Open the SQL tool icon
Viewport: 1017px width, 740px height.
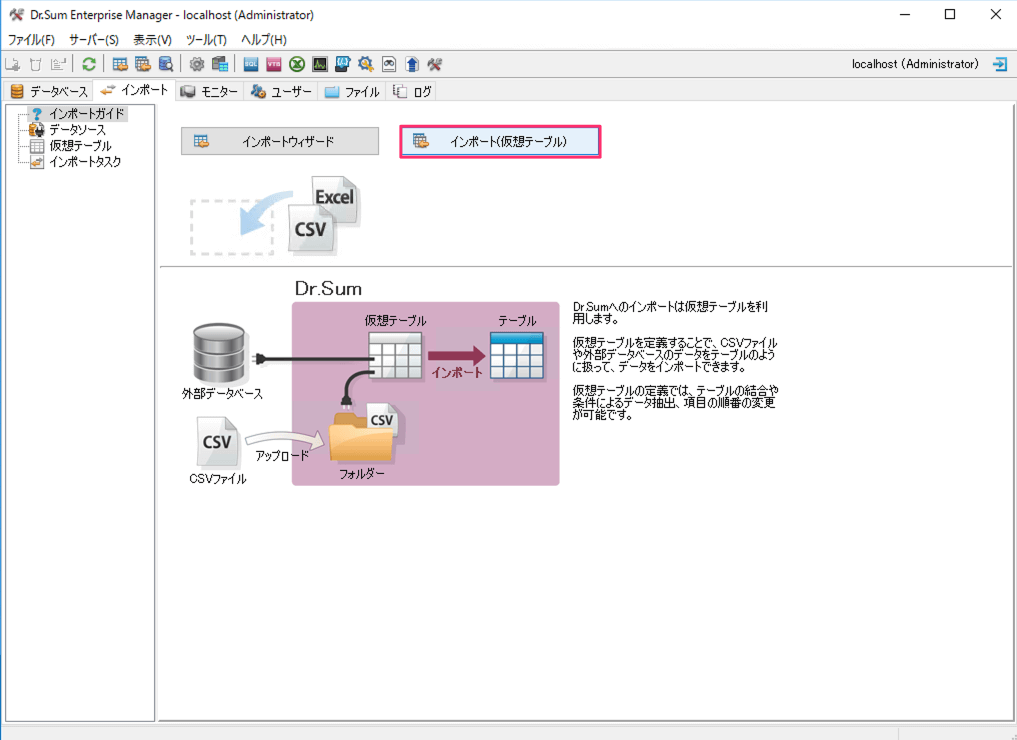click(251, 64)
